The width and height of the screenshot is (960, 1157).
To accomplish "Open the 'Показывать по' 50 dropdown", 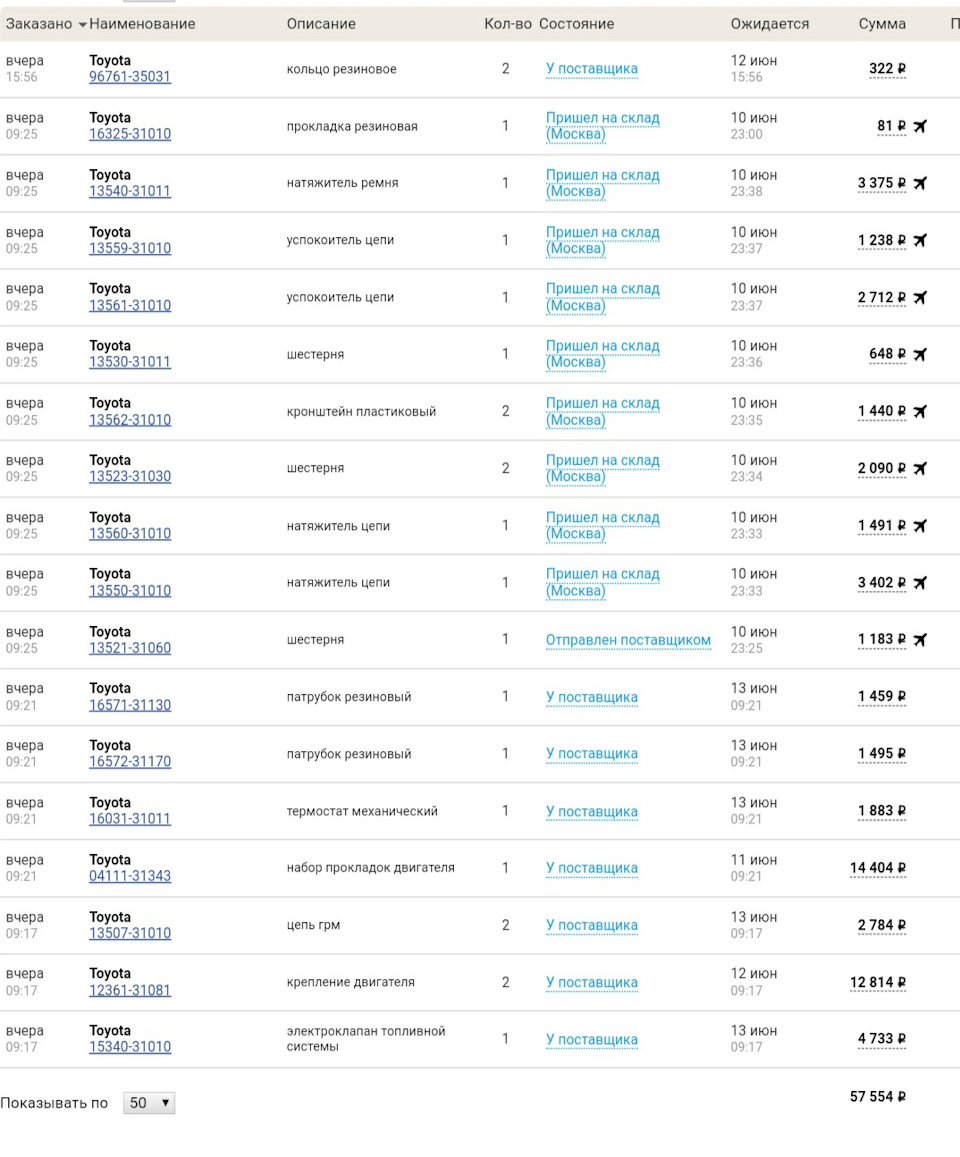I will 149,1103.
